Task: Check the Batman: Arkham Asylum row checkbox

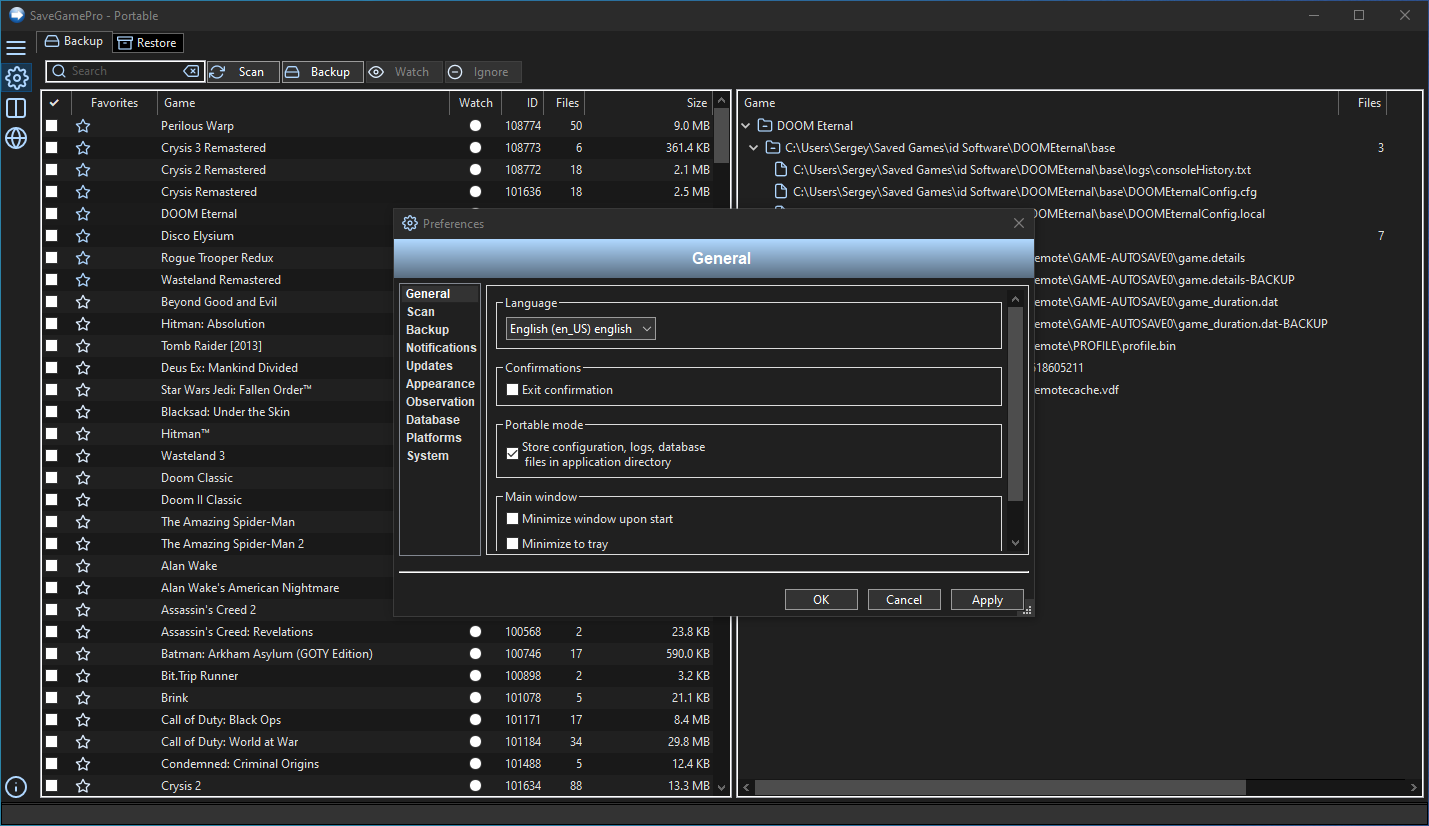Action: click(52, 654)
